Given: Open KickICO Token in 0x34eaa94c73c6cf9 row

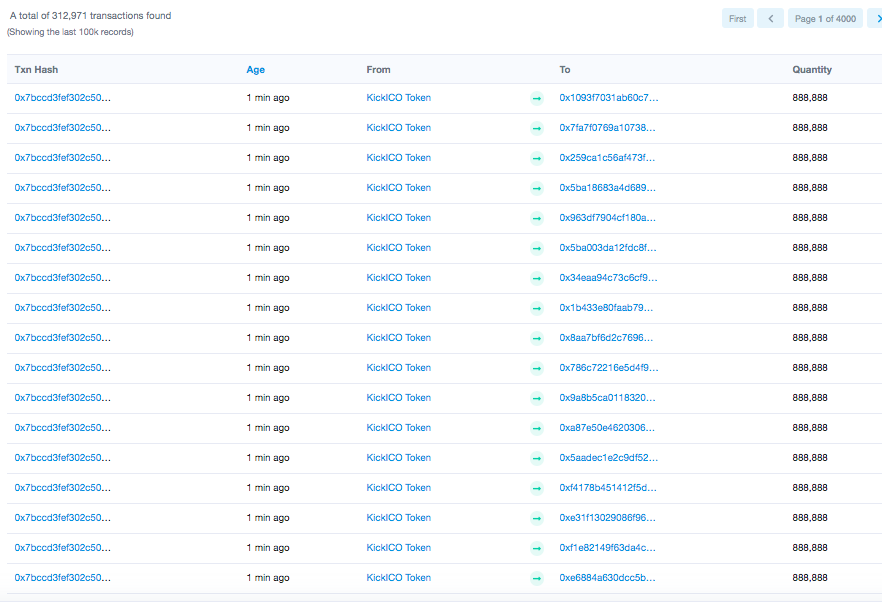Looking at the screenshot, I should 398,277.
